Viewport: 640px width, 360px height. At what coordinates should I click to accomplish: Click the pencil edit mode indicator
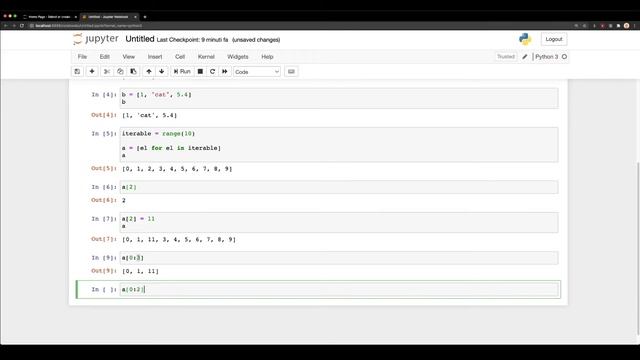coord(525,57)
